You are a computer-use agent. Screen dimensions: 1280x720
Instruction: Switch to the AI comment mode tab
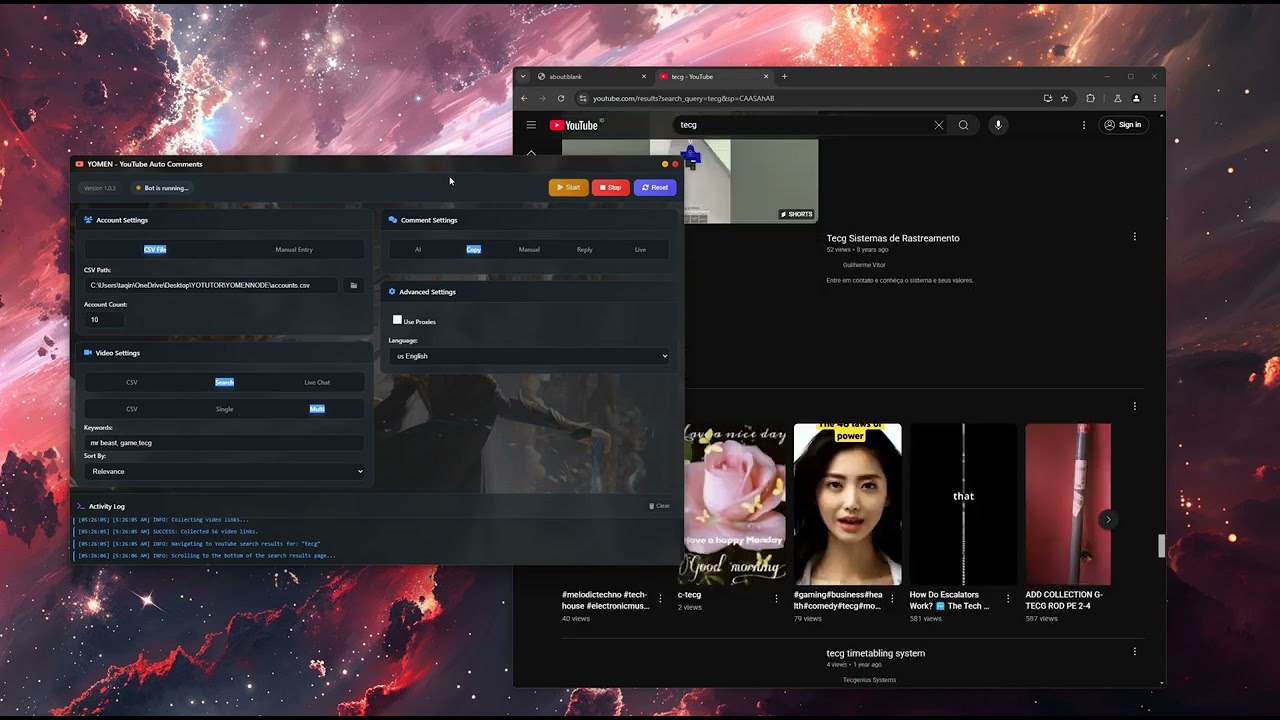(x=418, y=249)
